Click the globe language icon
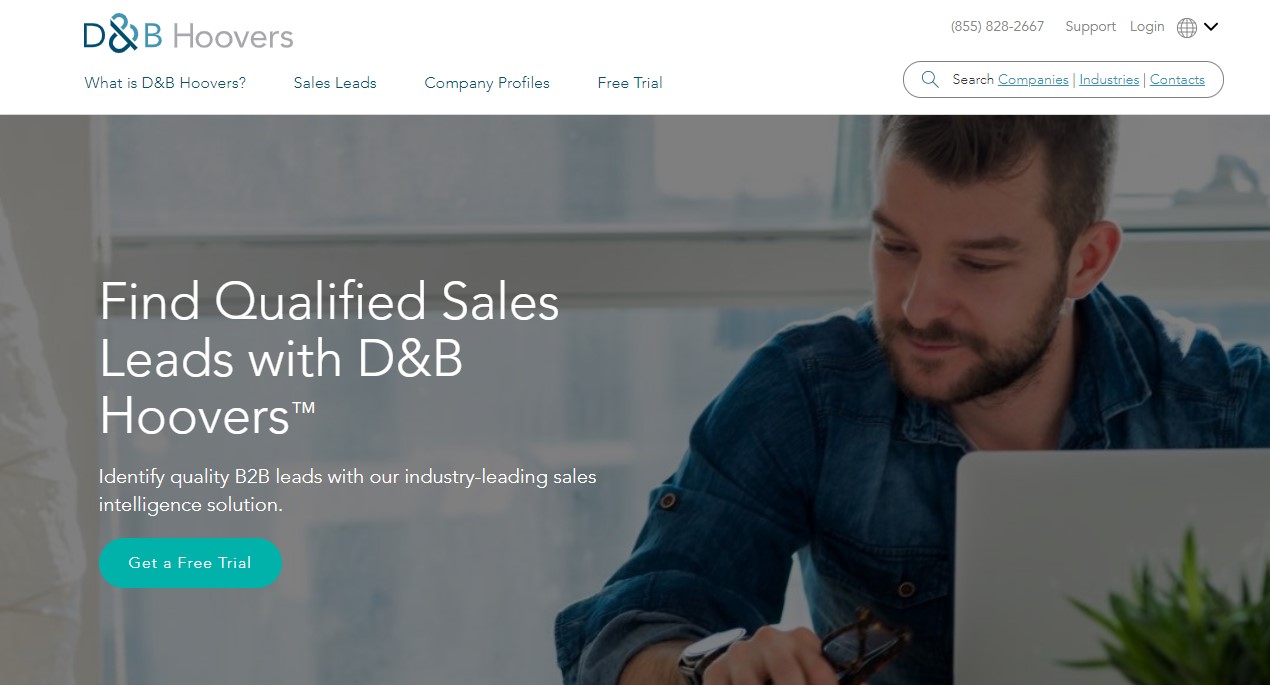Screen dimensions: 1270x686 1187,28
